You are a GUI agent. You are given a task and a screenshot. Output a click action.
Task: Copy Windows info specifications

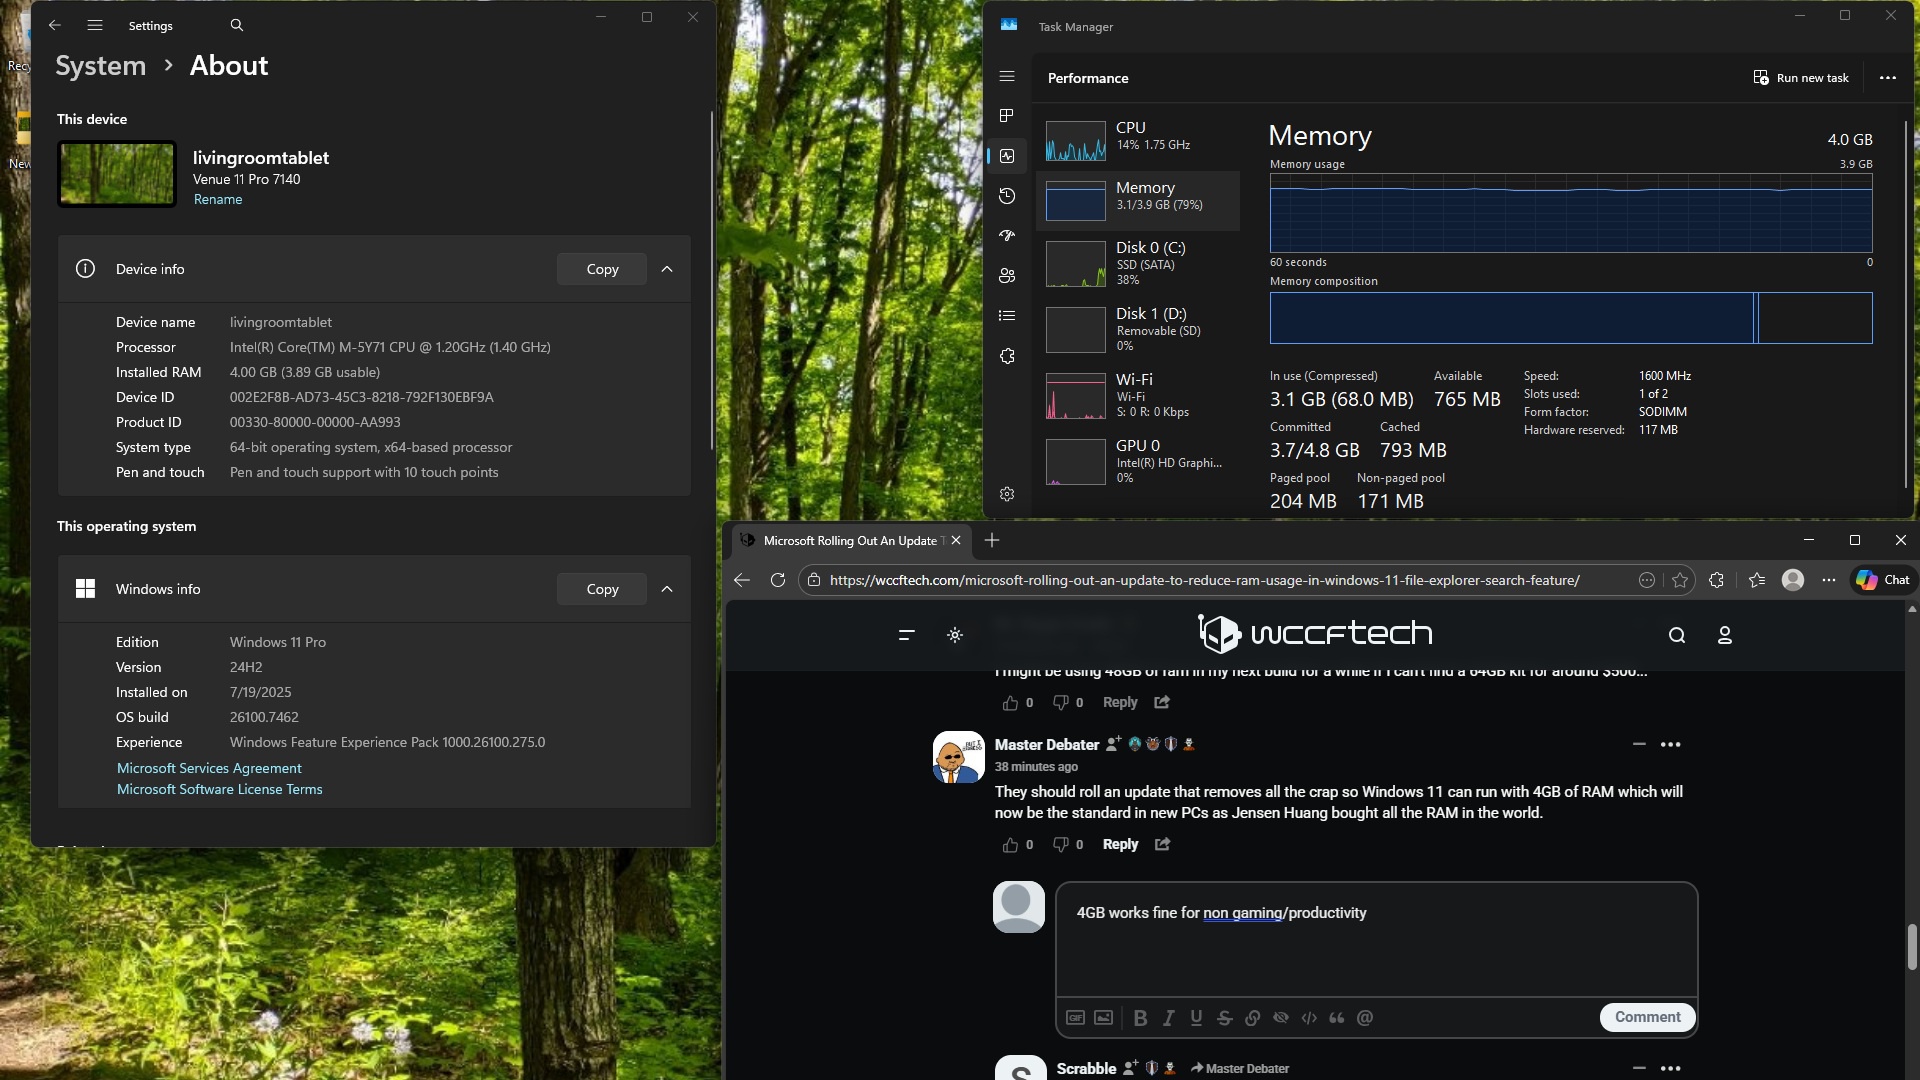[x=602, y=589]
